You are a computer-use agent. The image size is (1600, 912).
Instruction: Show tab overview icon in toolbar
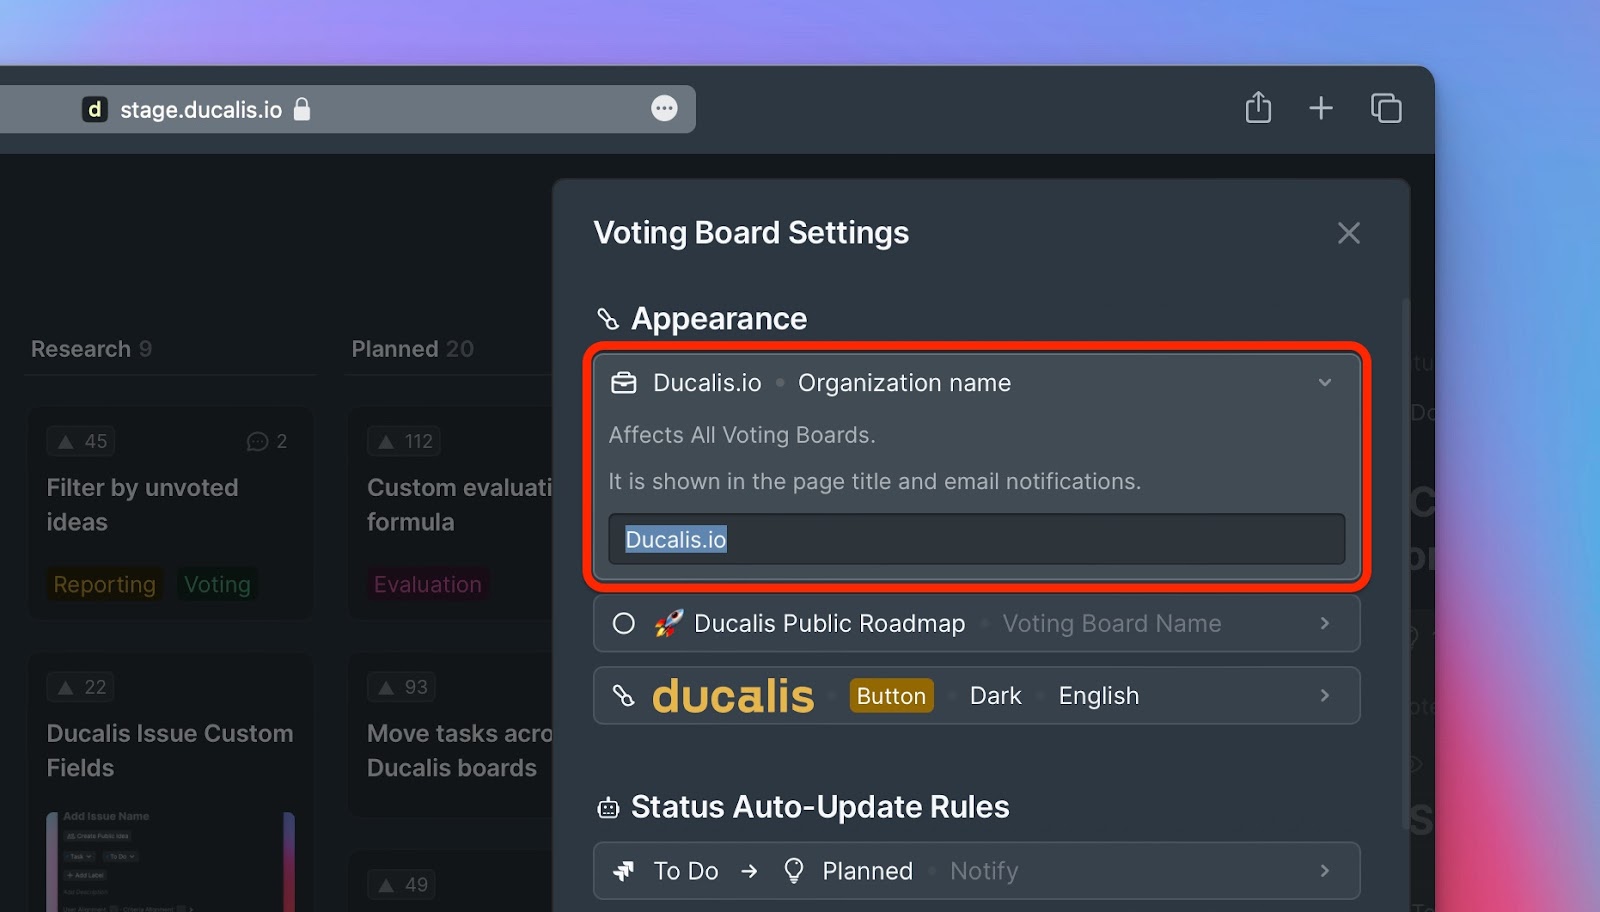(1386, 108)
